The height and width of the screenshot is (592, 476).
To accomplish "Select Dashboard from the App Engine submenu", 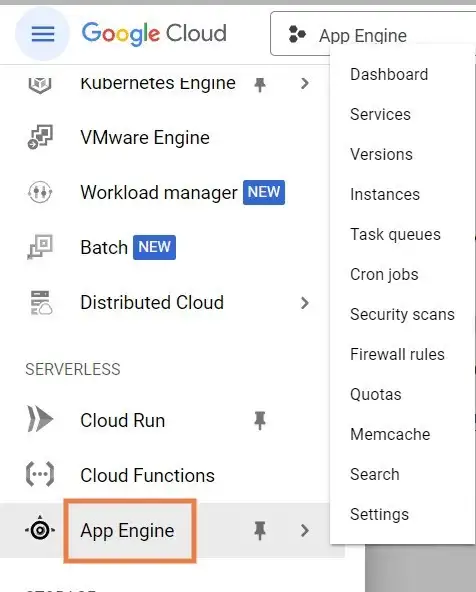I will [389, 74].
